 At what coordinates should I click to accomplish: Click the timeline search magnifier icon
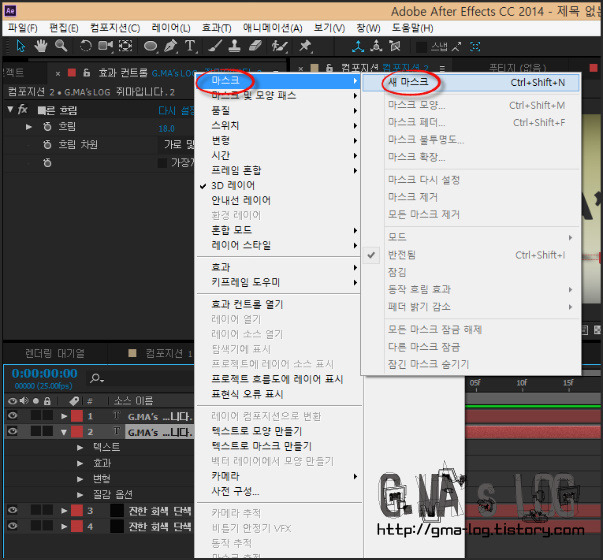coord(97,378)
